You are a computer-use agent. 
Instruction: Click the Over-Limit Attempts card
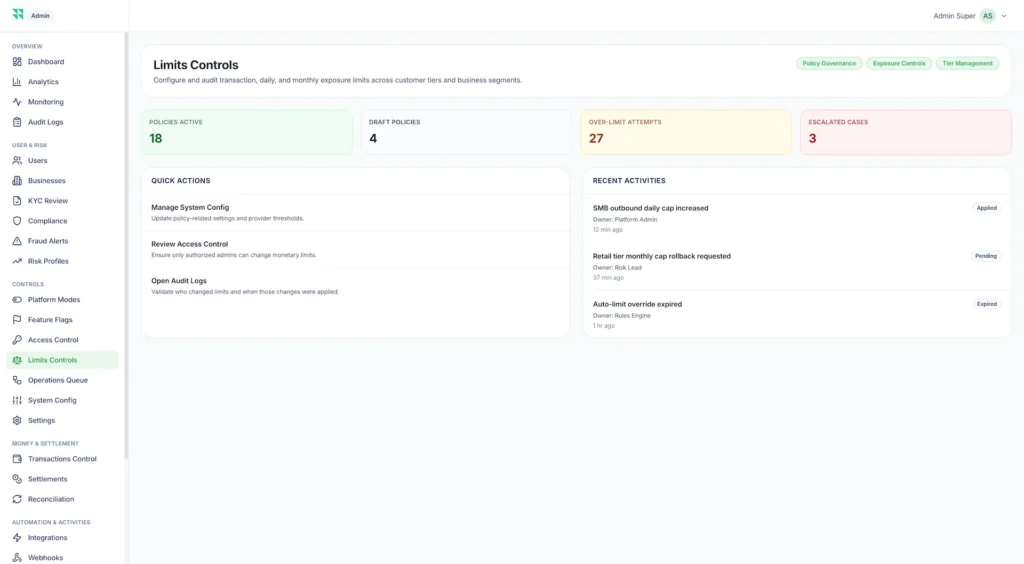686,132
